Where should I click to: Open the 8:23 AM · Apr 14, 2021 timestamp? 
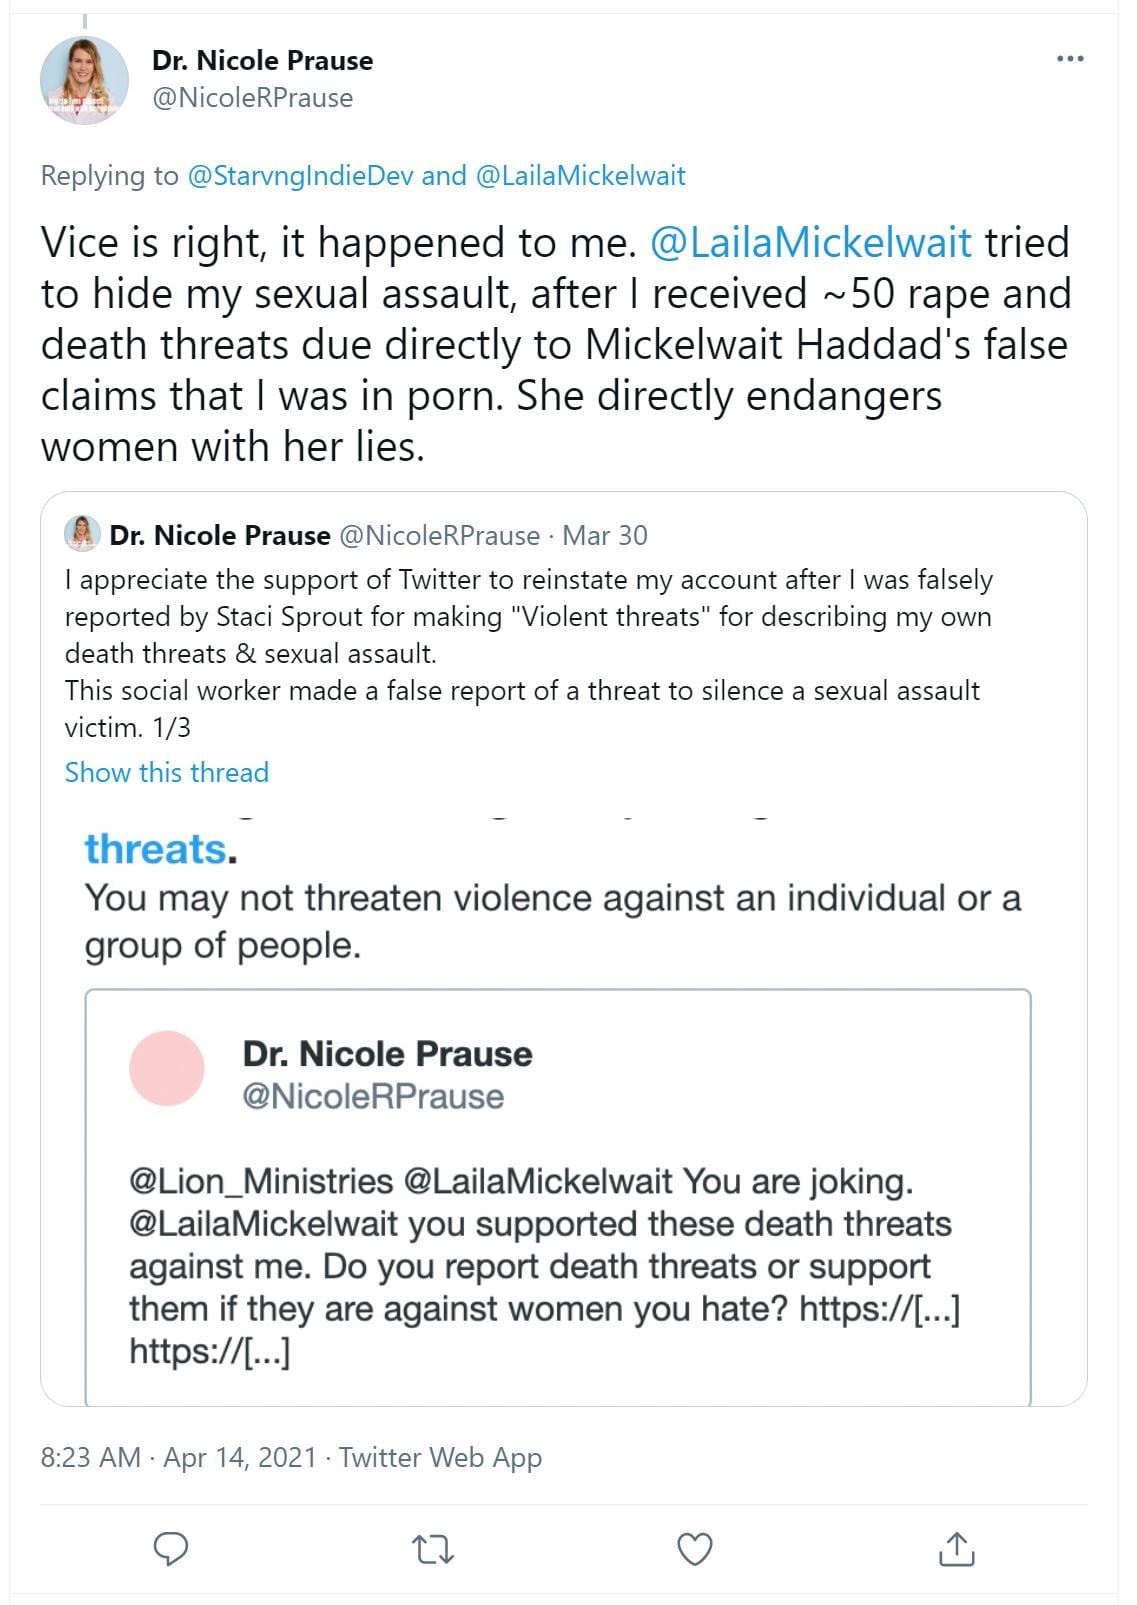click(178, 1457)
